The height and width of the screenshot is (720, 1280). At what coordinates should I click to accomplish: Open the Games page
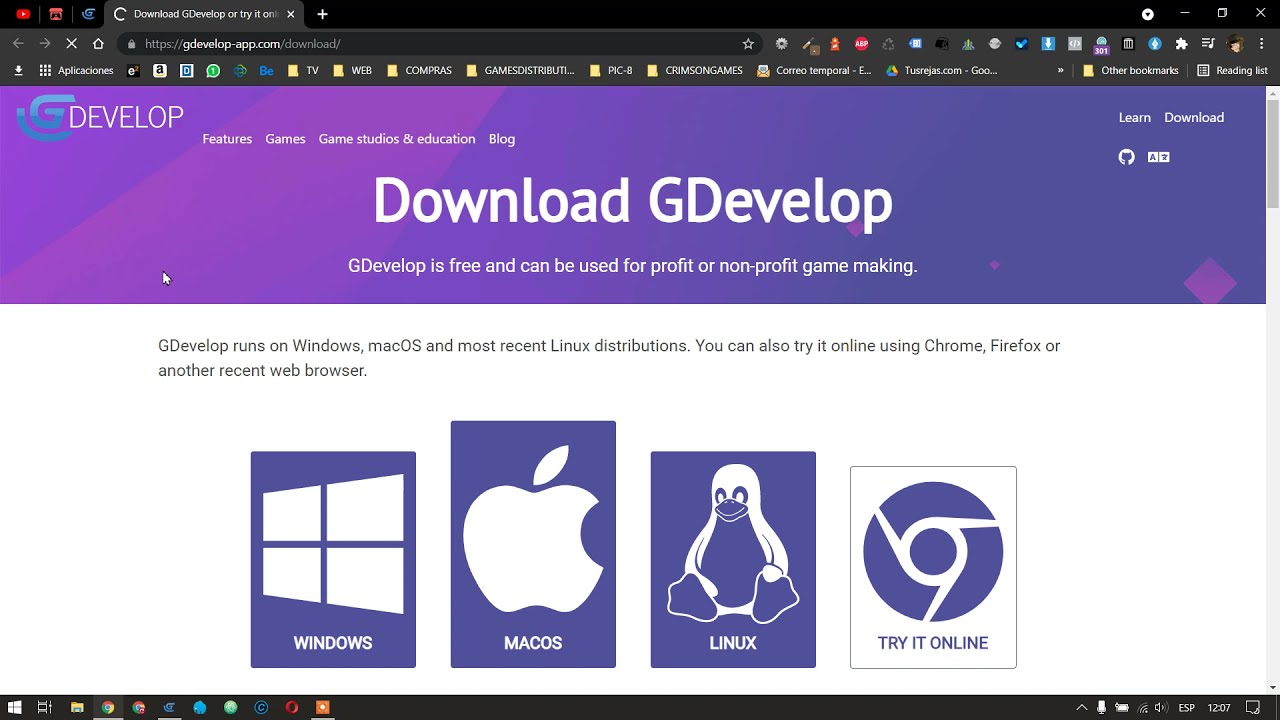tap(285, 139)
